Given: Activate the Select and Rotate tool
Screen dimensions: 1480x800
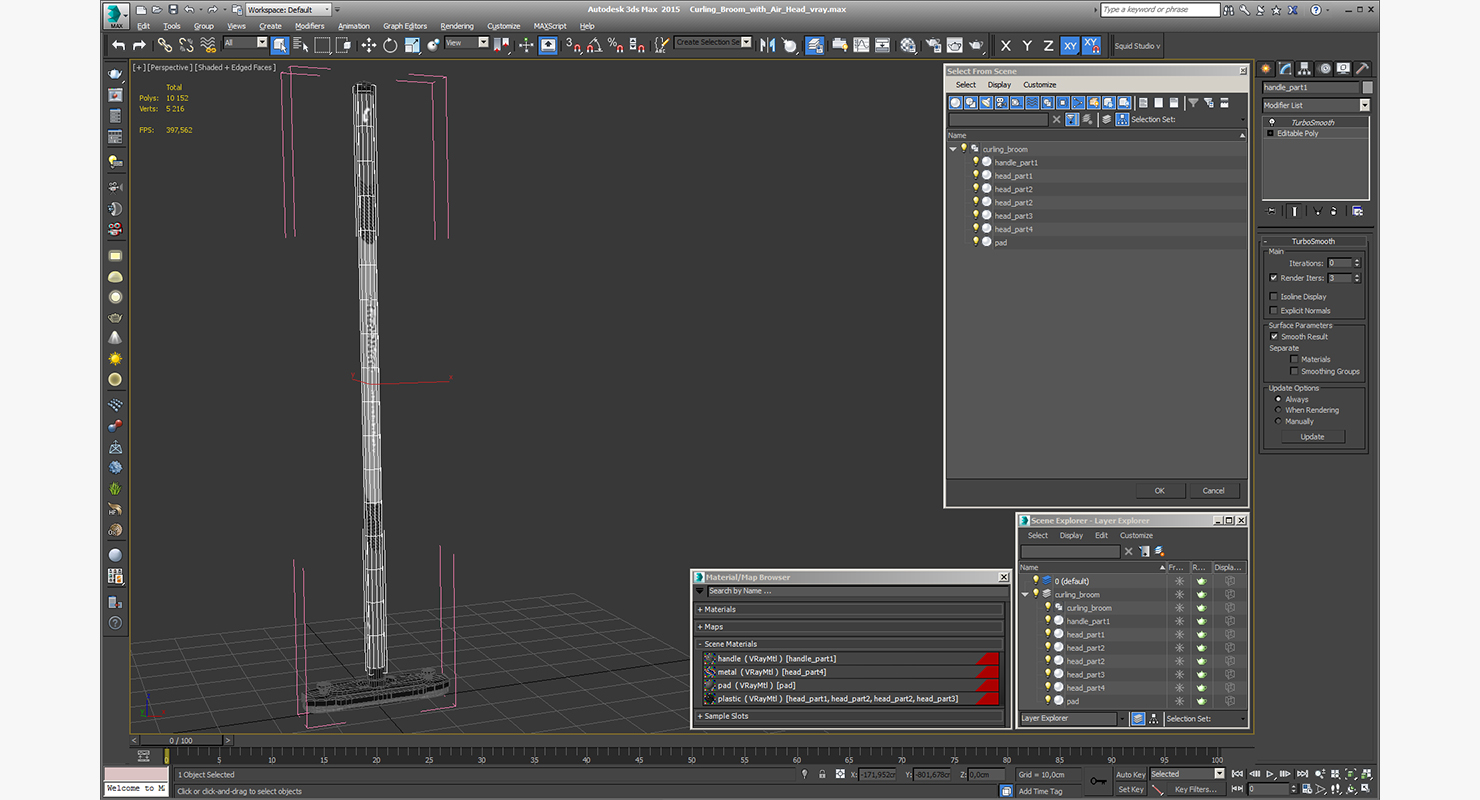Looking at the screenshot, I should pos(390,45).
